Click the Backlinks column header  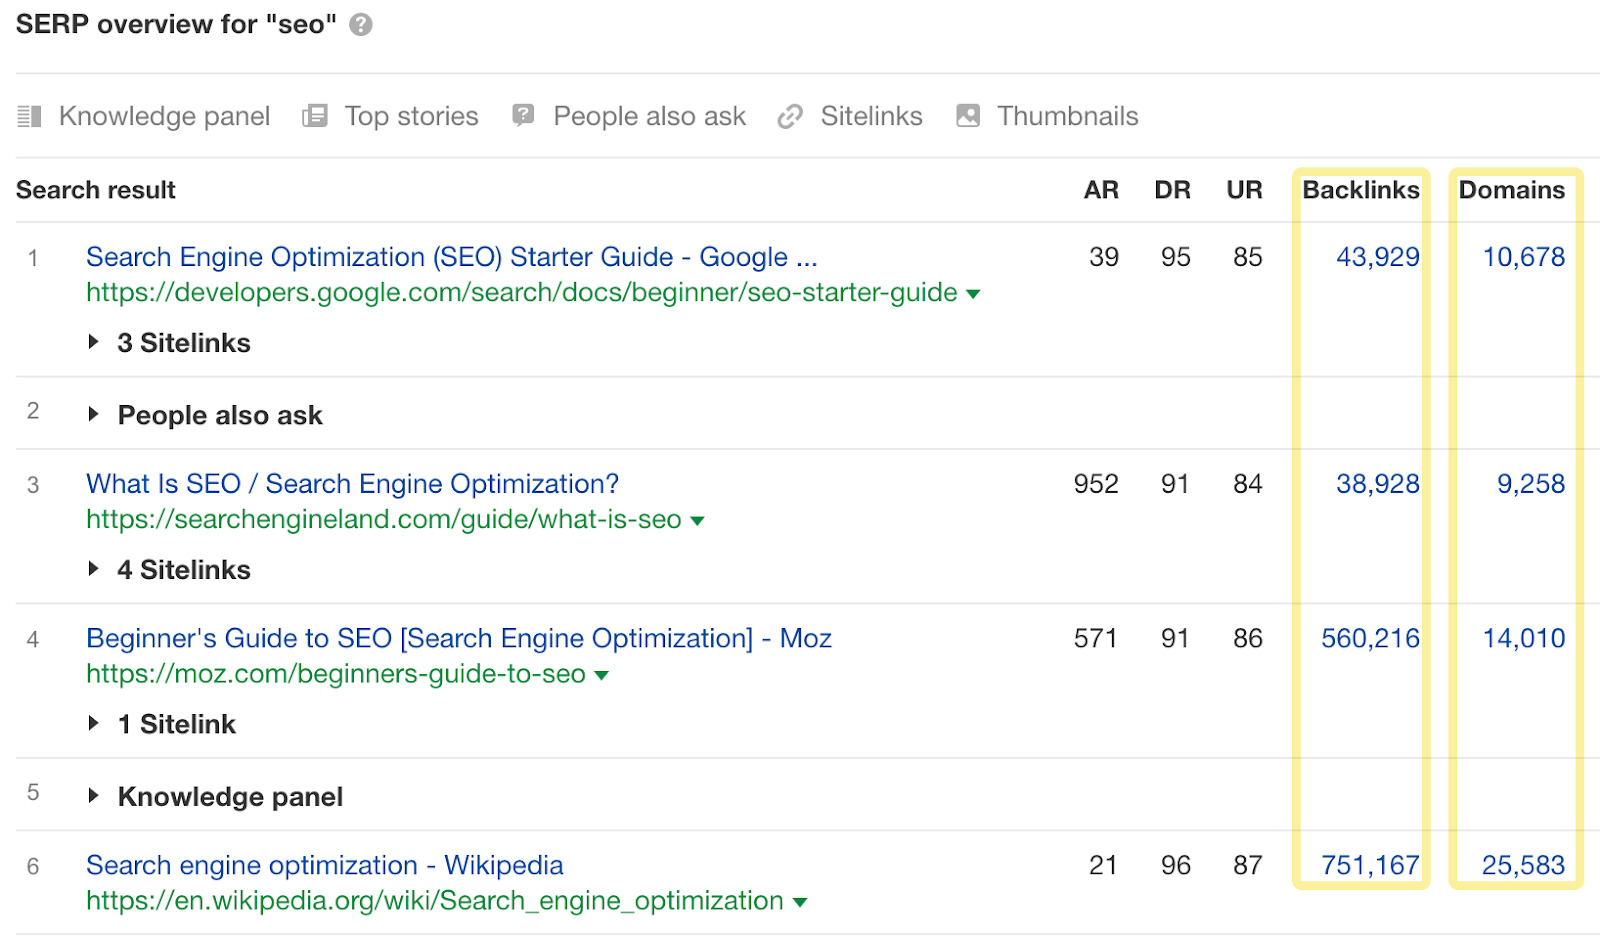[x=1360, y=190]
